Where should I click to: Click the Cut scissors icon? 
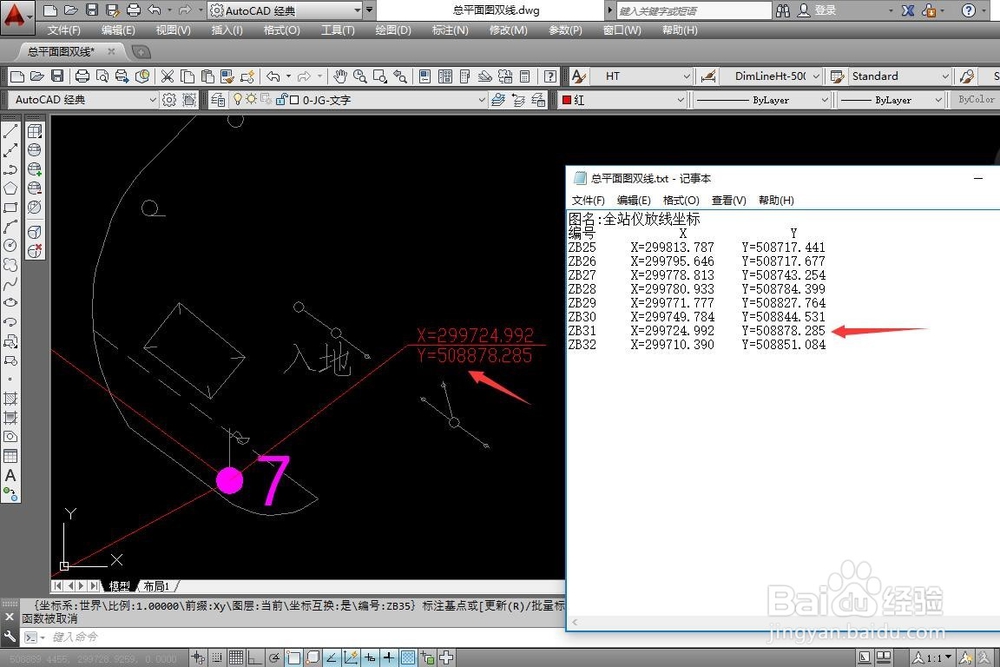click(167, 77)
